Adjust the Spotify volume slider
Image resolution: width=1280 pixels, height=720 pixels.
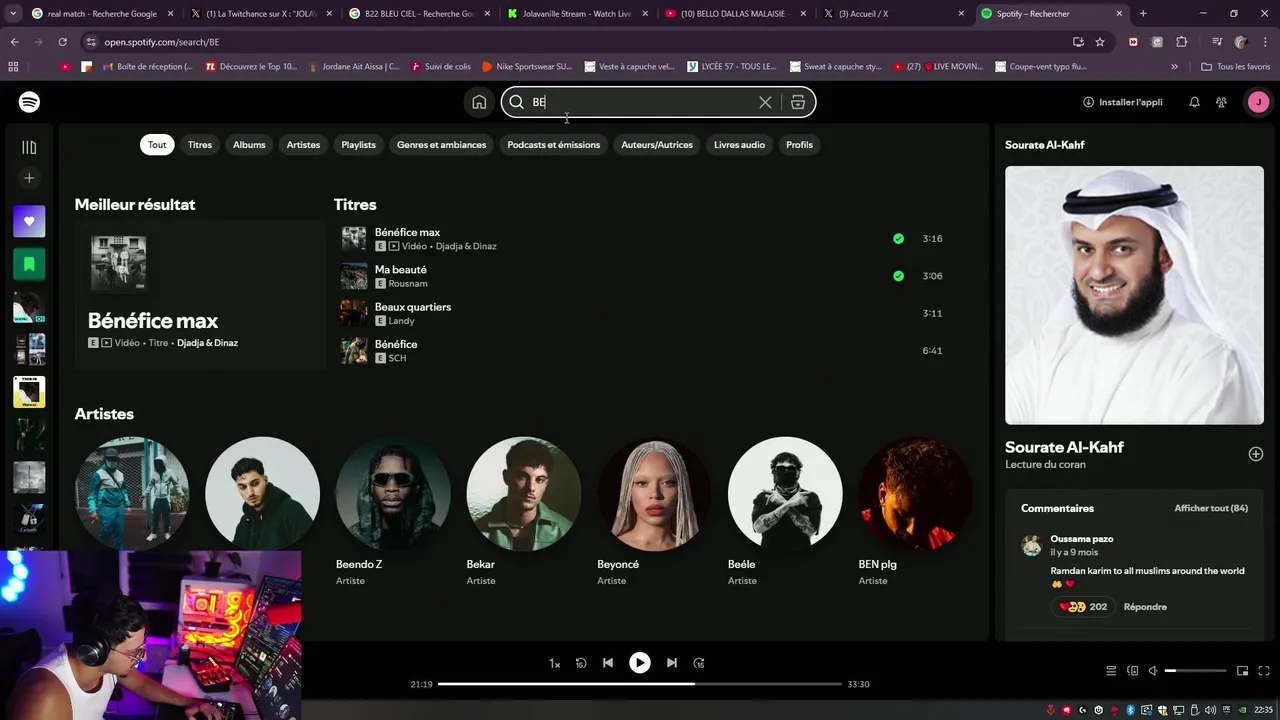1196,671
